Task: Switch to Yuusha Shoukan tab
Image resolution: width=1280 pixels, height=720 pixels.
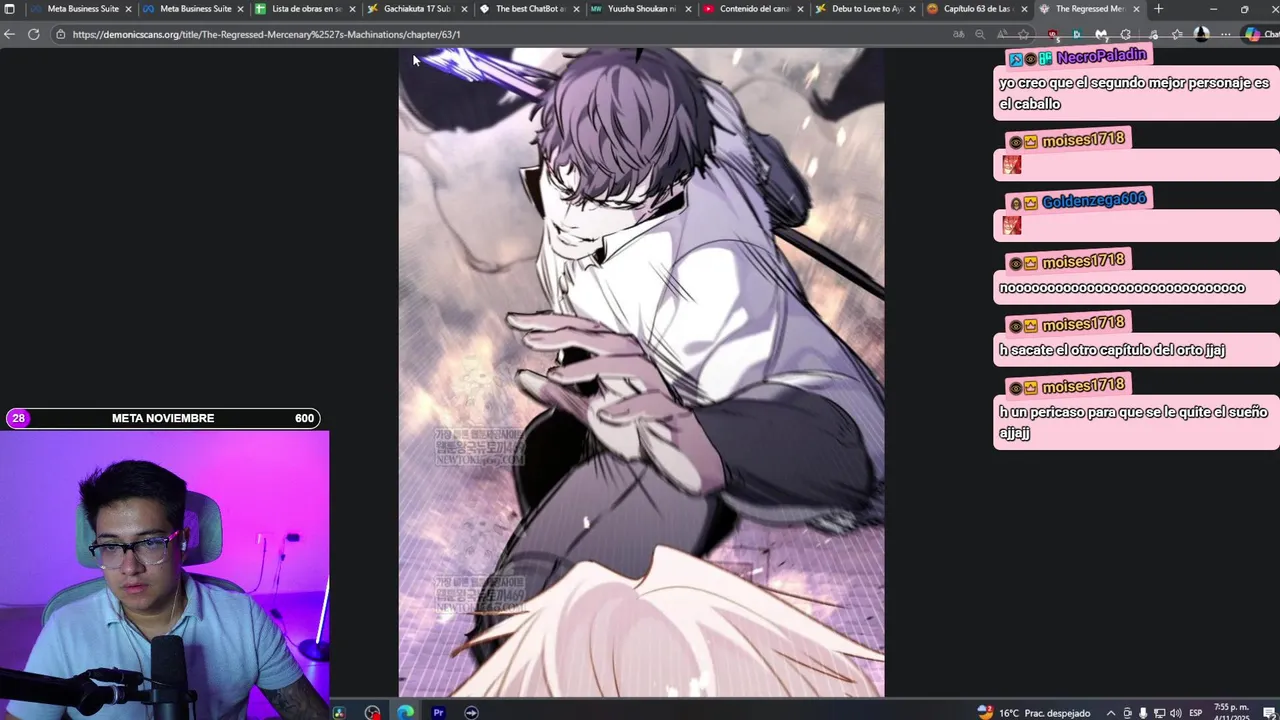Action: 640,9
